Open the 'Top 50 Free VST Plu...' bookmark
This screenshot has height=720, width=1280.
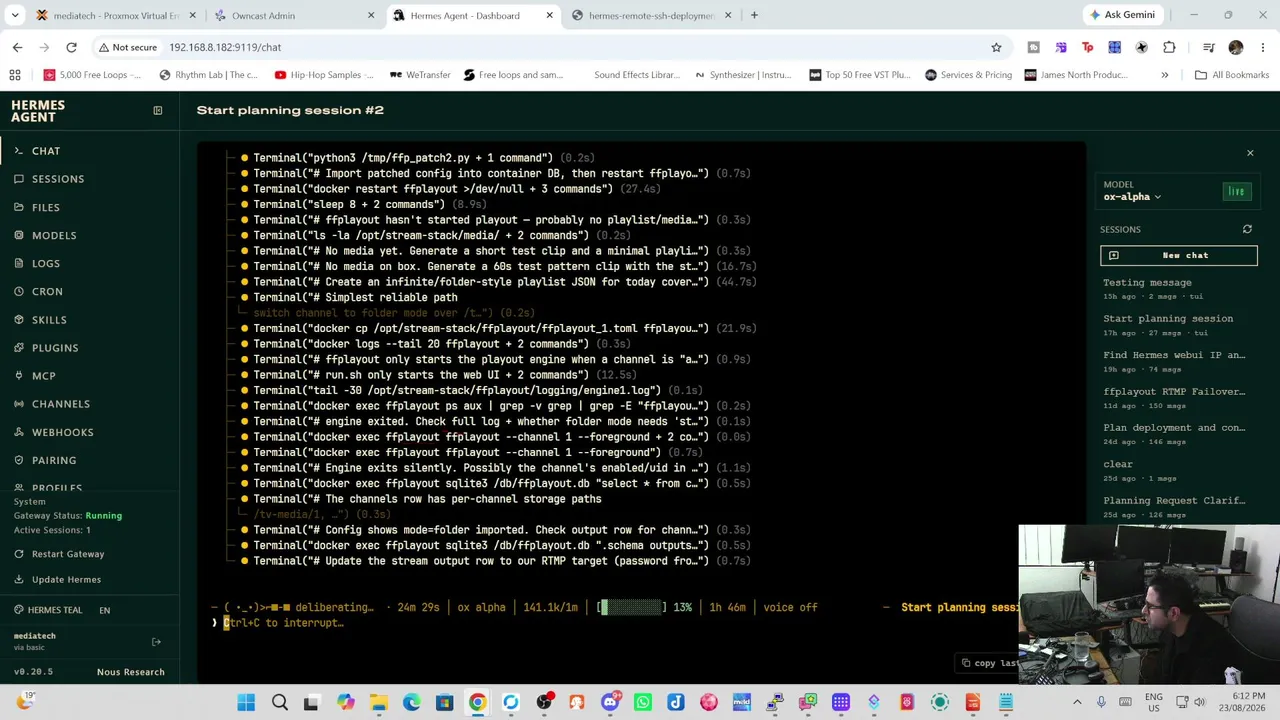(x=859, y=75)
